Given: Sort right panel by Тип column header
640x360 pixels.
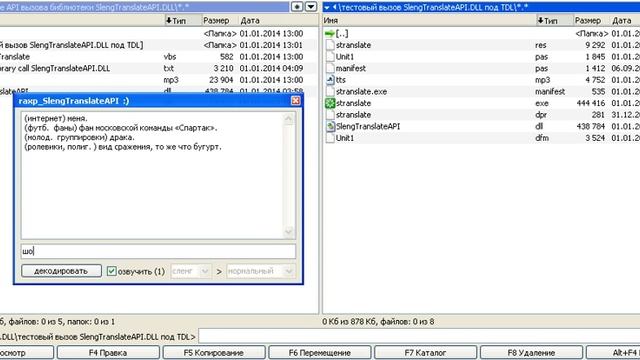Looking at the screenshot, I should point(554,20).
